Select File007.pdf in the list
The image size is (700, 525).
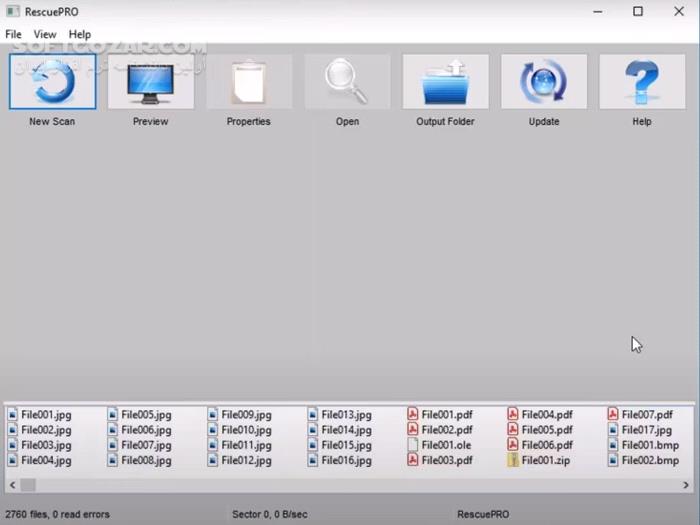640,415
